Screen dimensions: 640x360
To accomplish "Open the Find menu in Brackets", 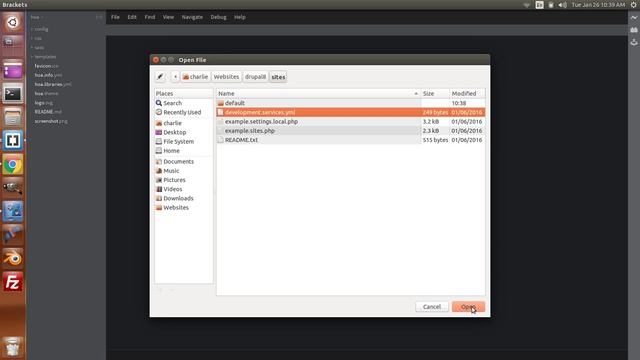I will pos(150,17).
